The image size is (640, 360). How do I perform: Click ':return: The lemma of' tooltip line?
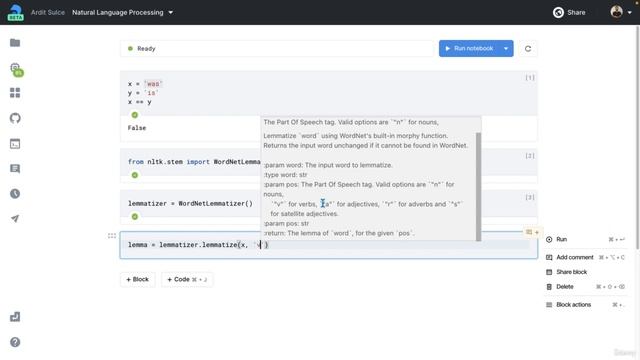pos(339,233)
